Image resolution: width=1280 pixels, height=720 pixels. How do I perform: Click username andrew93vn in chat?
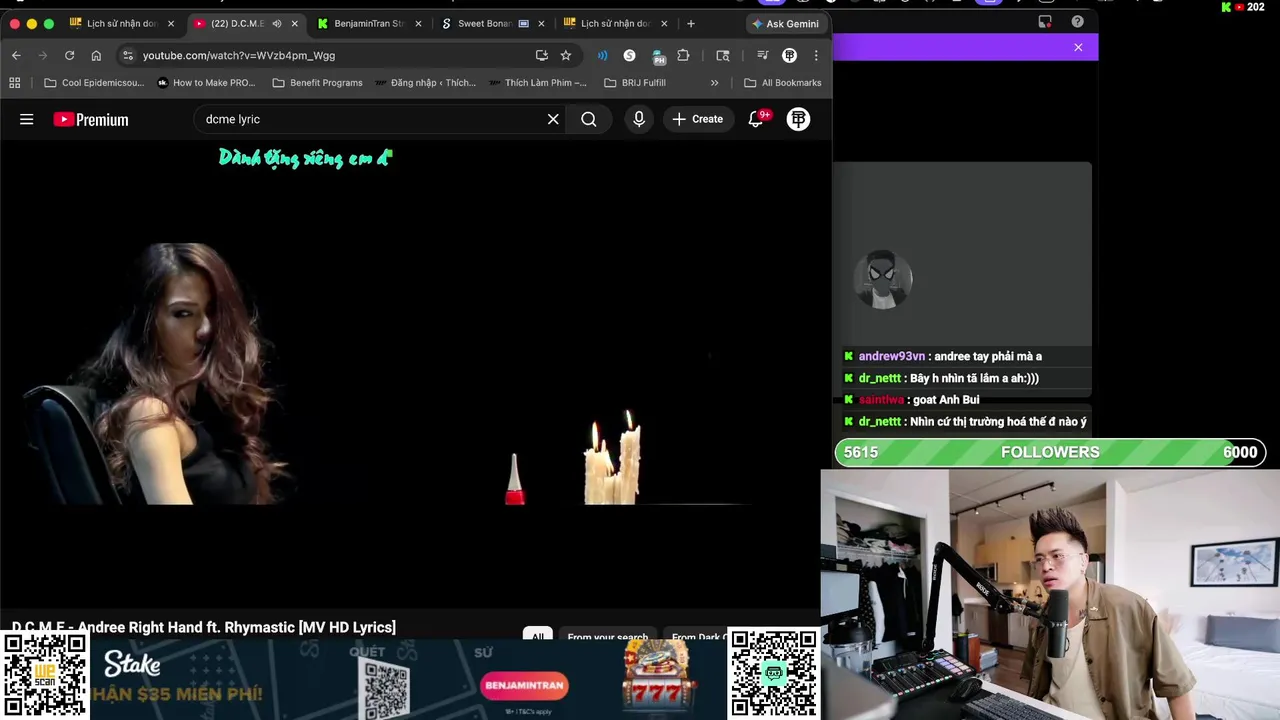(x=892, y=356)
